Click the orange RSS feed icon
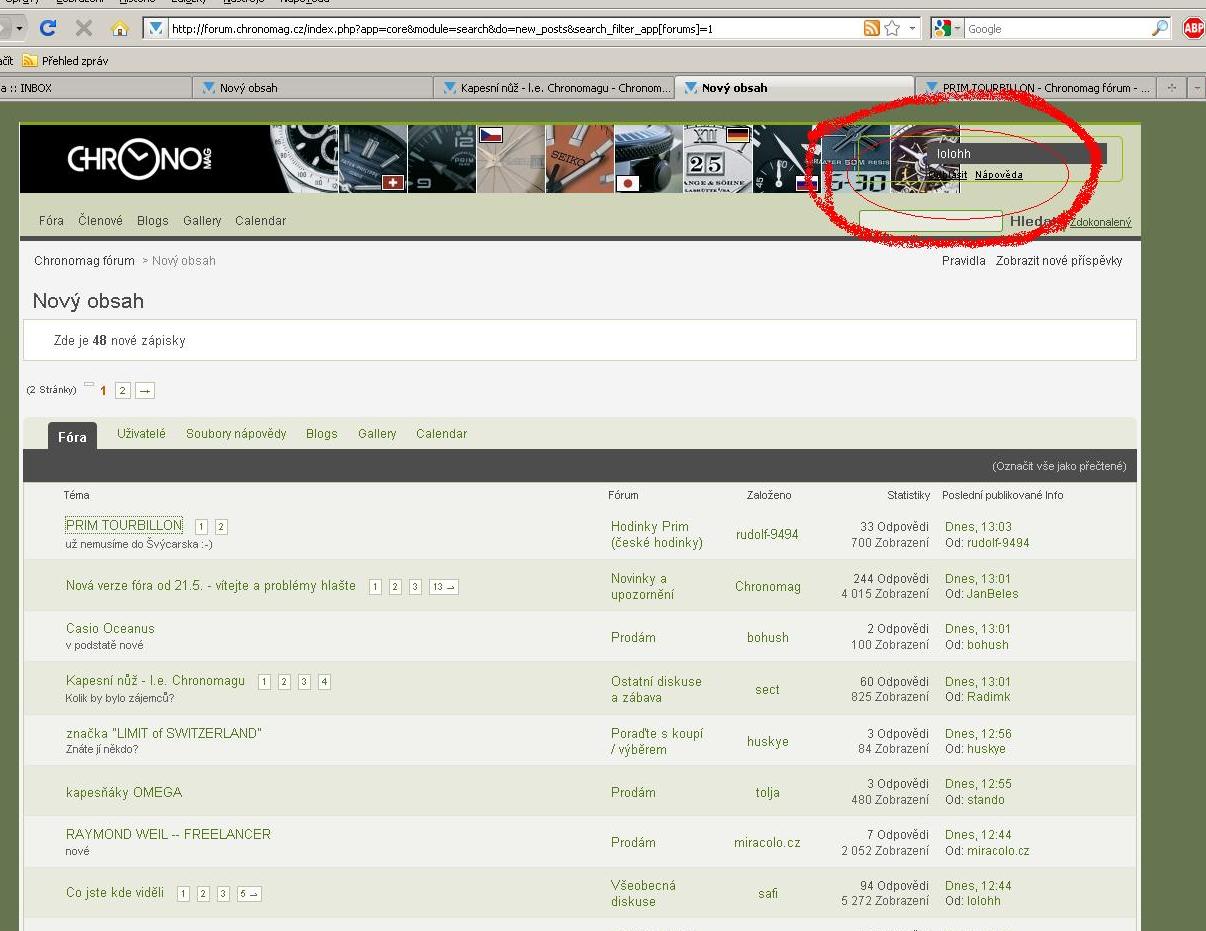This screenshot has width=1206, height=931. pyautogui.click(x=872, y=29)
